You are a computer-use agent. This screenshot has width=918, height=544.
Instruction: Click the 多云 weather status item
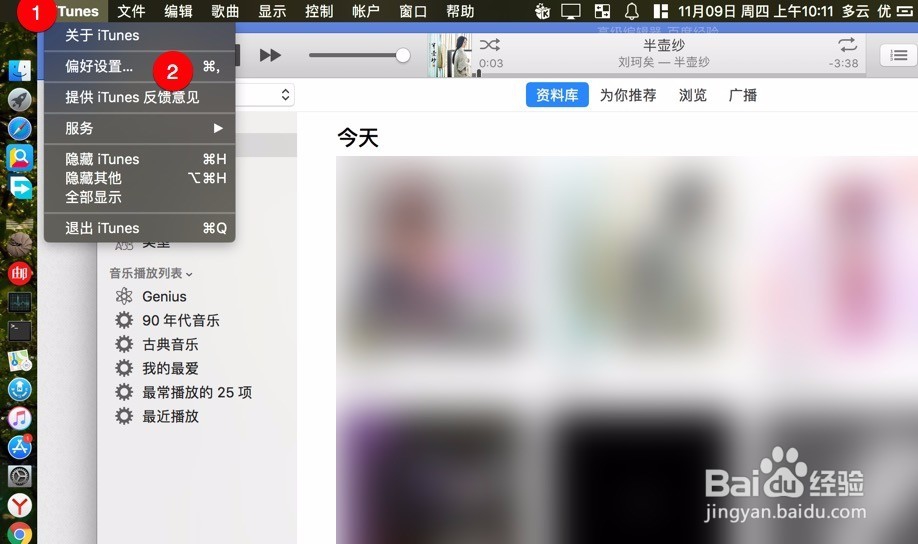coord(855,11)
